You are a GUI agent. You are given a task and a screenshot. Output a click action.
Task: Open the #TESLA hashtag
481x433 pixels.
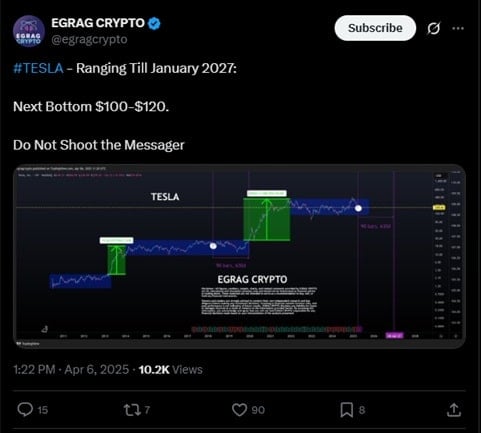[38, 68]
